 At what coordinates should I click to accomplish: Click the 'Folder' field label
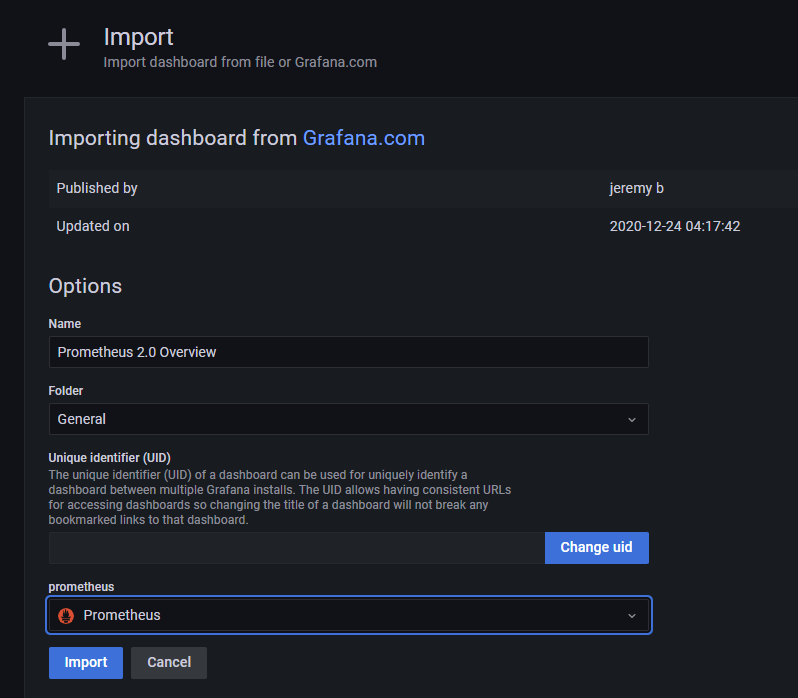[66, 391]
